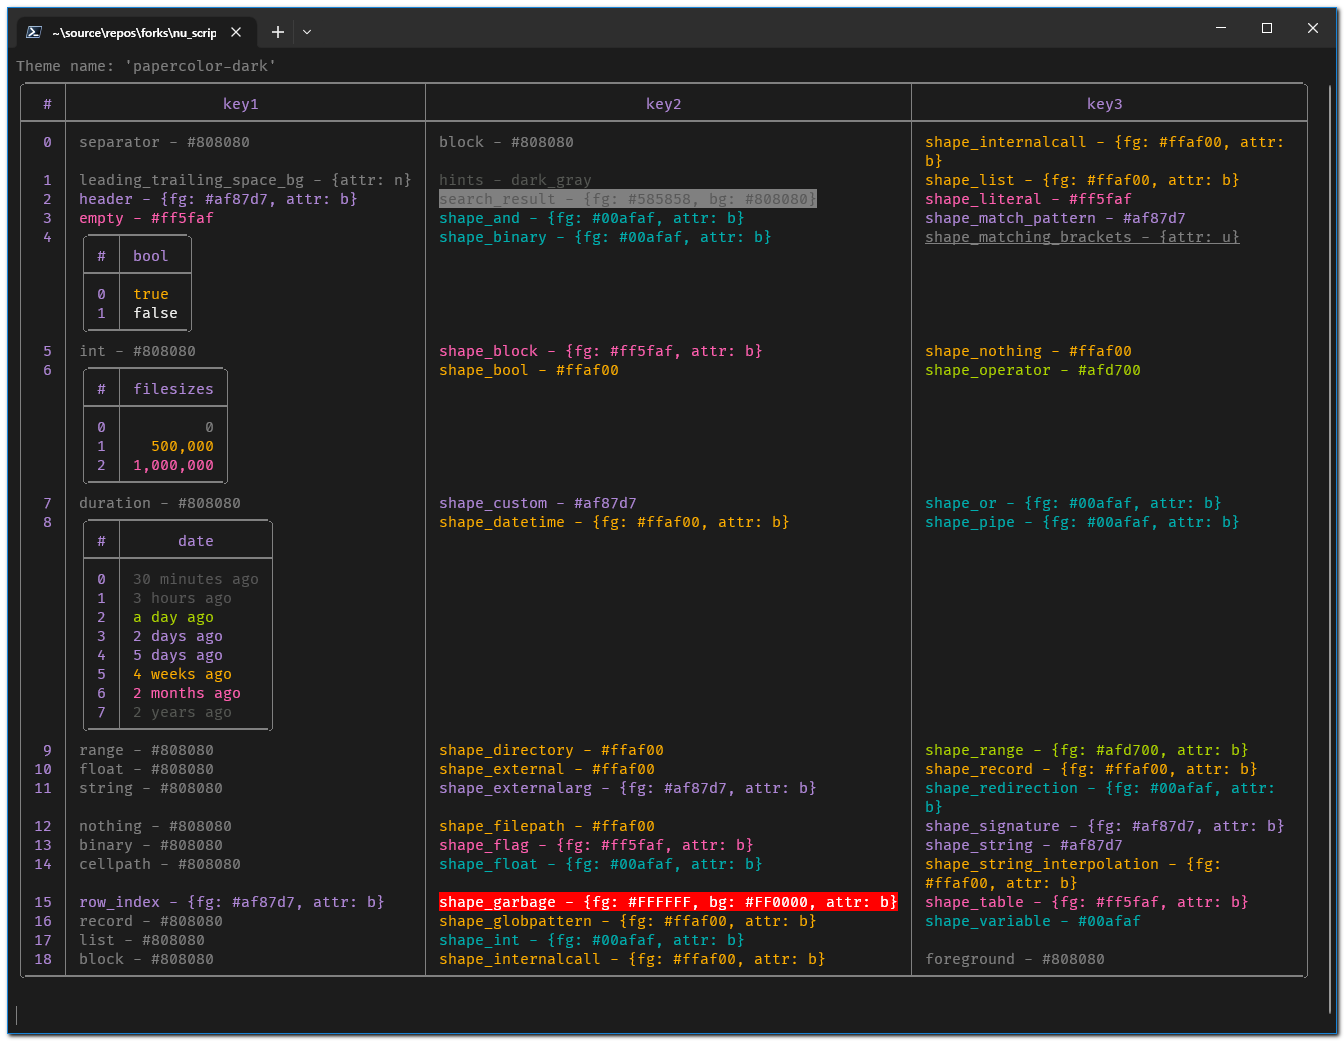Click the 'shape_binary' entry
This screenshot has width=1344, height=1041.
605,237
